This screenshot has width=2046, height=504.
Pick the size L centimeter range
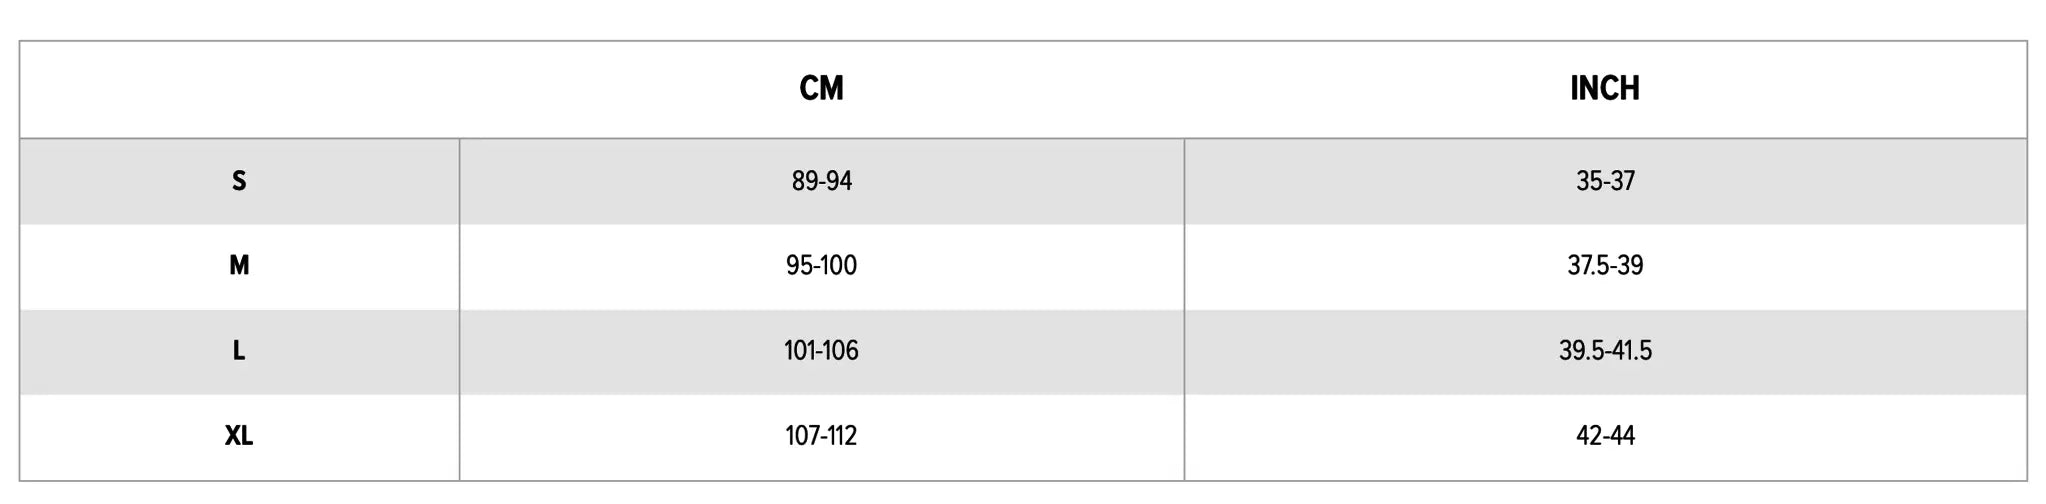pyautogui.click(x=821, y=351)
